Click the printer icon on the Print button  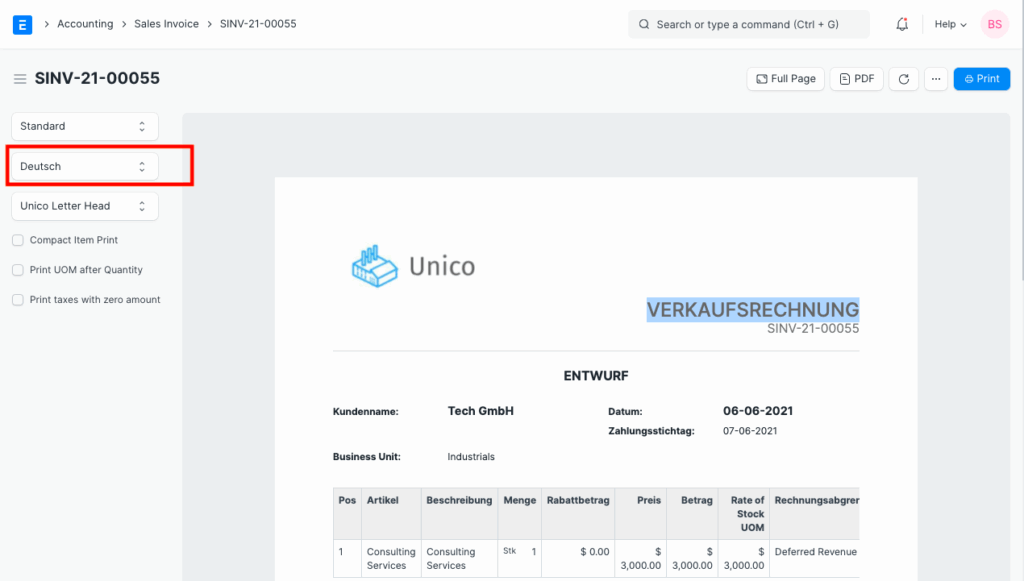click(x=967, y=78)
